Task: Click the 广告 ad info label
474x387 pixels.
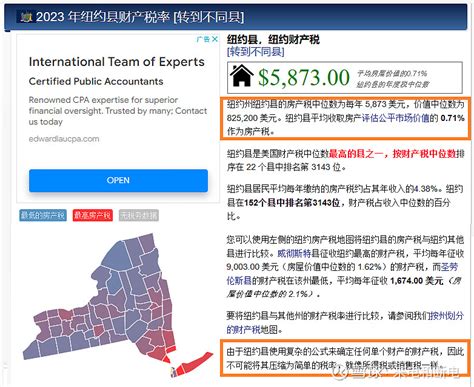Action: pyautogui.click(x=203, y=39)
